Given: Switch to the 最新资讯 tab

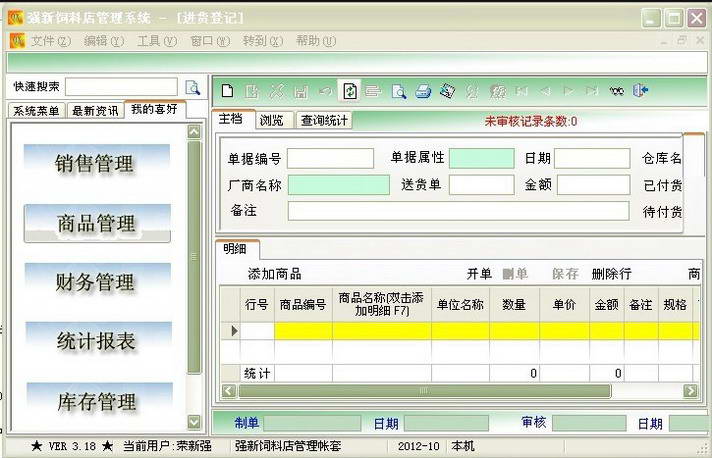Looking at the screenshot, I should 95,111.
